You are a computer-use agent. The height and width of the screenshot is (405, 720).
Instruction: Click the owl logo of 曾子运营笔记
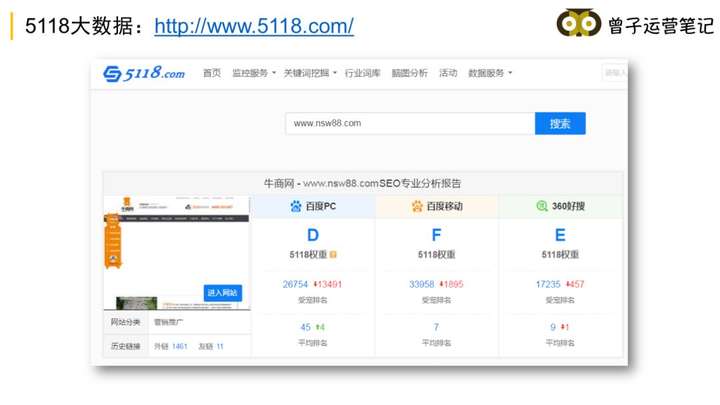point(579,22)
